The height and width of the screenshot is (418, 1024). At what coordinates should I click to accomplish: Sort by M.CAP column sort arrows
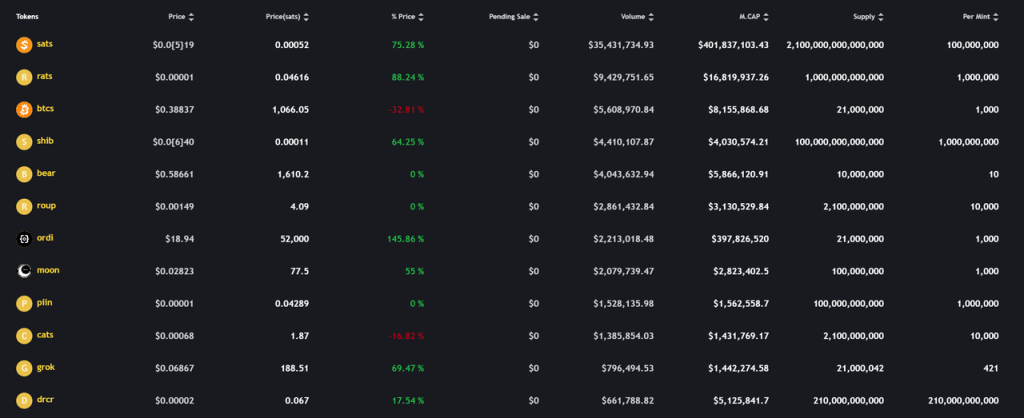click(x=765, y=17)
